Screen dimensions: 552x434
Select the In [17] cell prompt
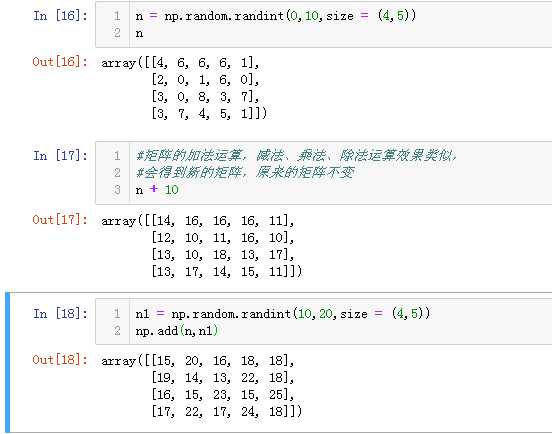[60, 156]
